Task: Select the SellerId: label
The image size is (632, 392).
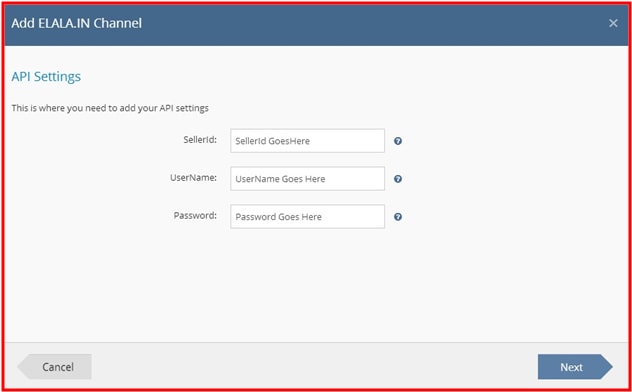Action: tap(200, 139)
